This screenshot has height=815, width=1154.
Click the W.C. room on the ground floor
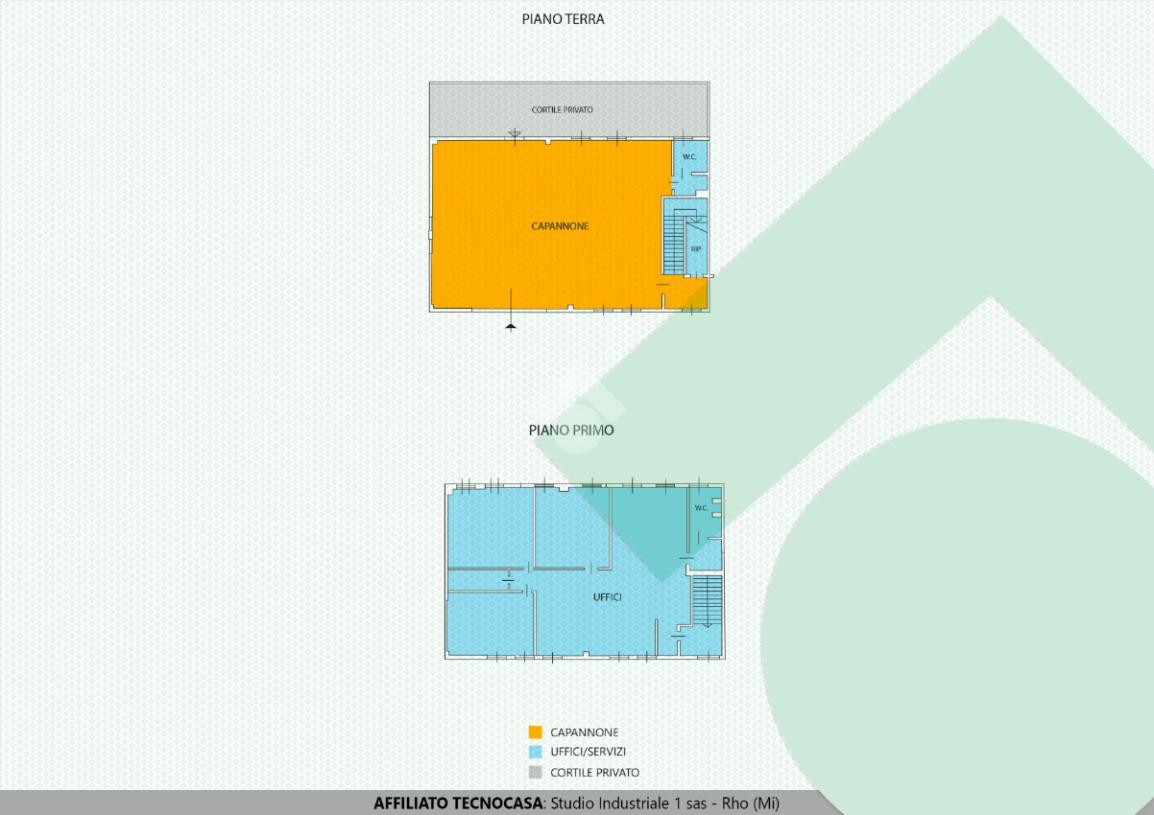689,158
